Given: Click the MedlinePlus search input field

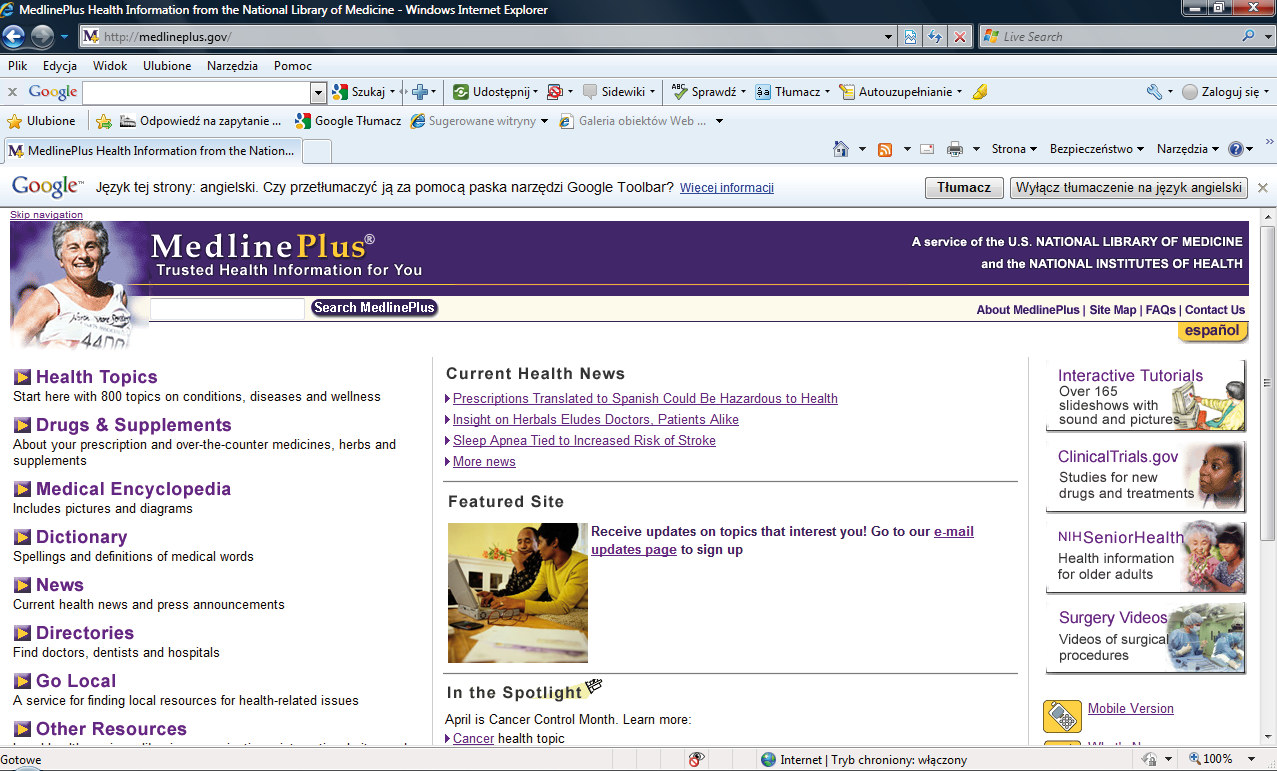Looking at the screenshot, I should [x=227, y=308].
